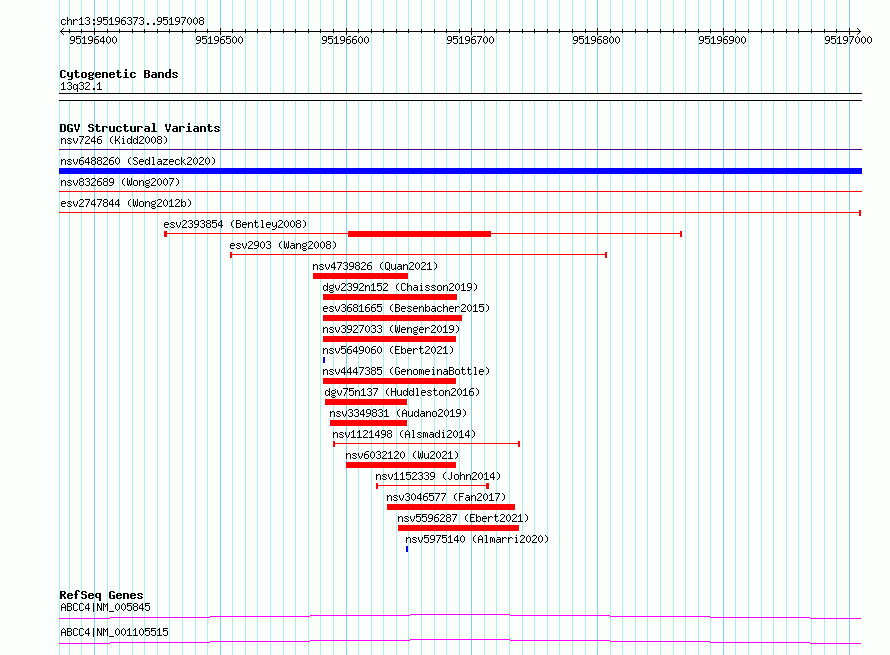Click the 13q32.1 cytogenetic band label
Screen dimensions: 890x655
tap(81, 86)
